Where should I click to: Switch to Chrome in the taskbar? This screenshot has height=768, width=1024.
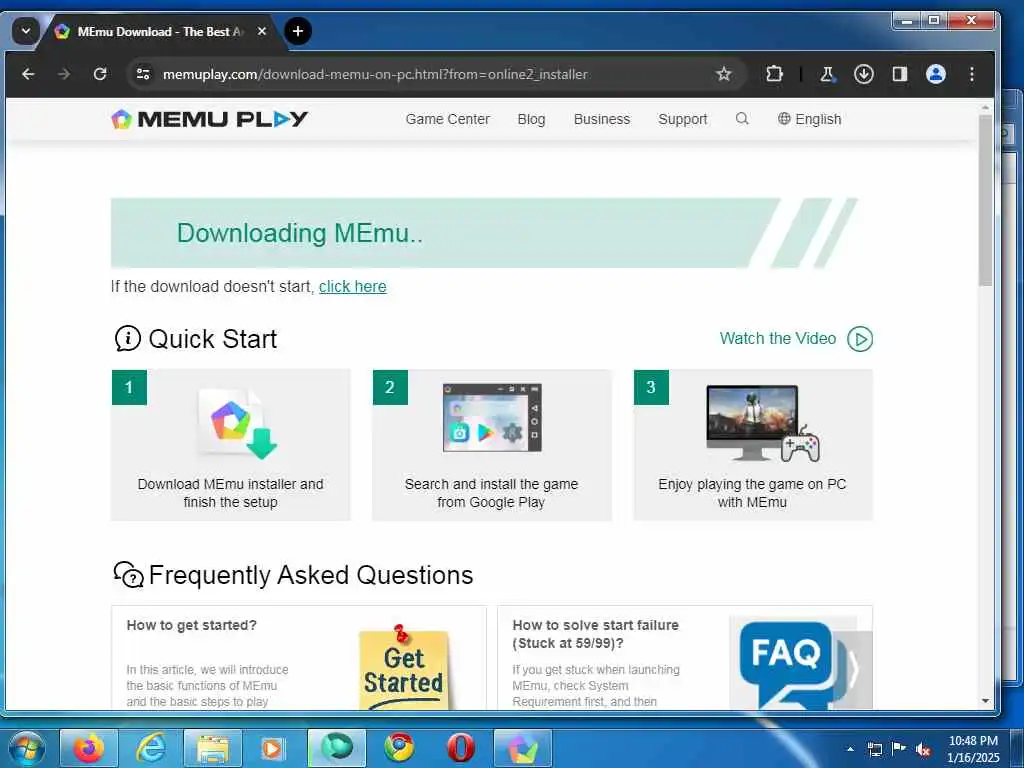398,748
